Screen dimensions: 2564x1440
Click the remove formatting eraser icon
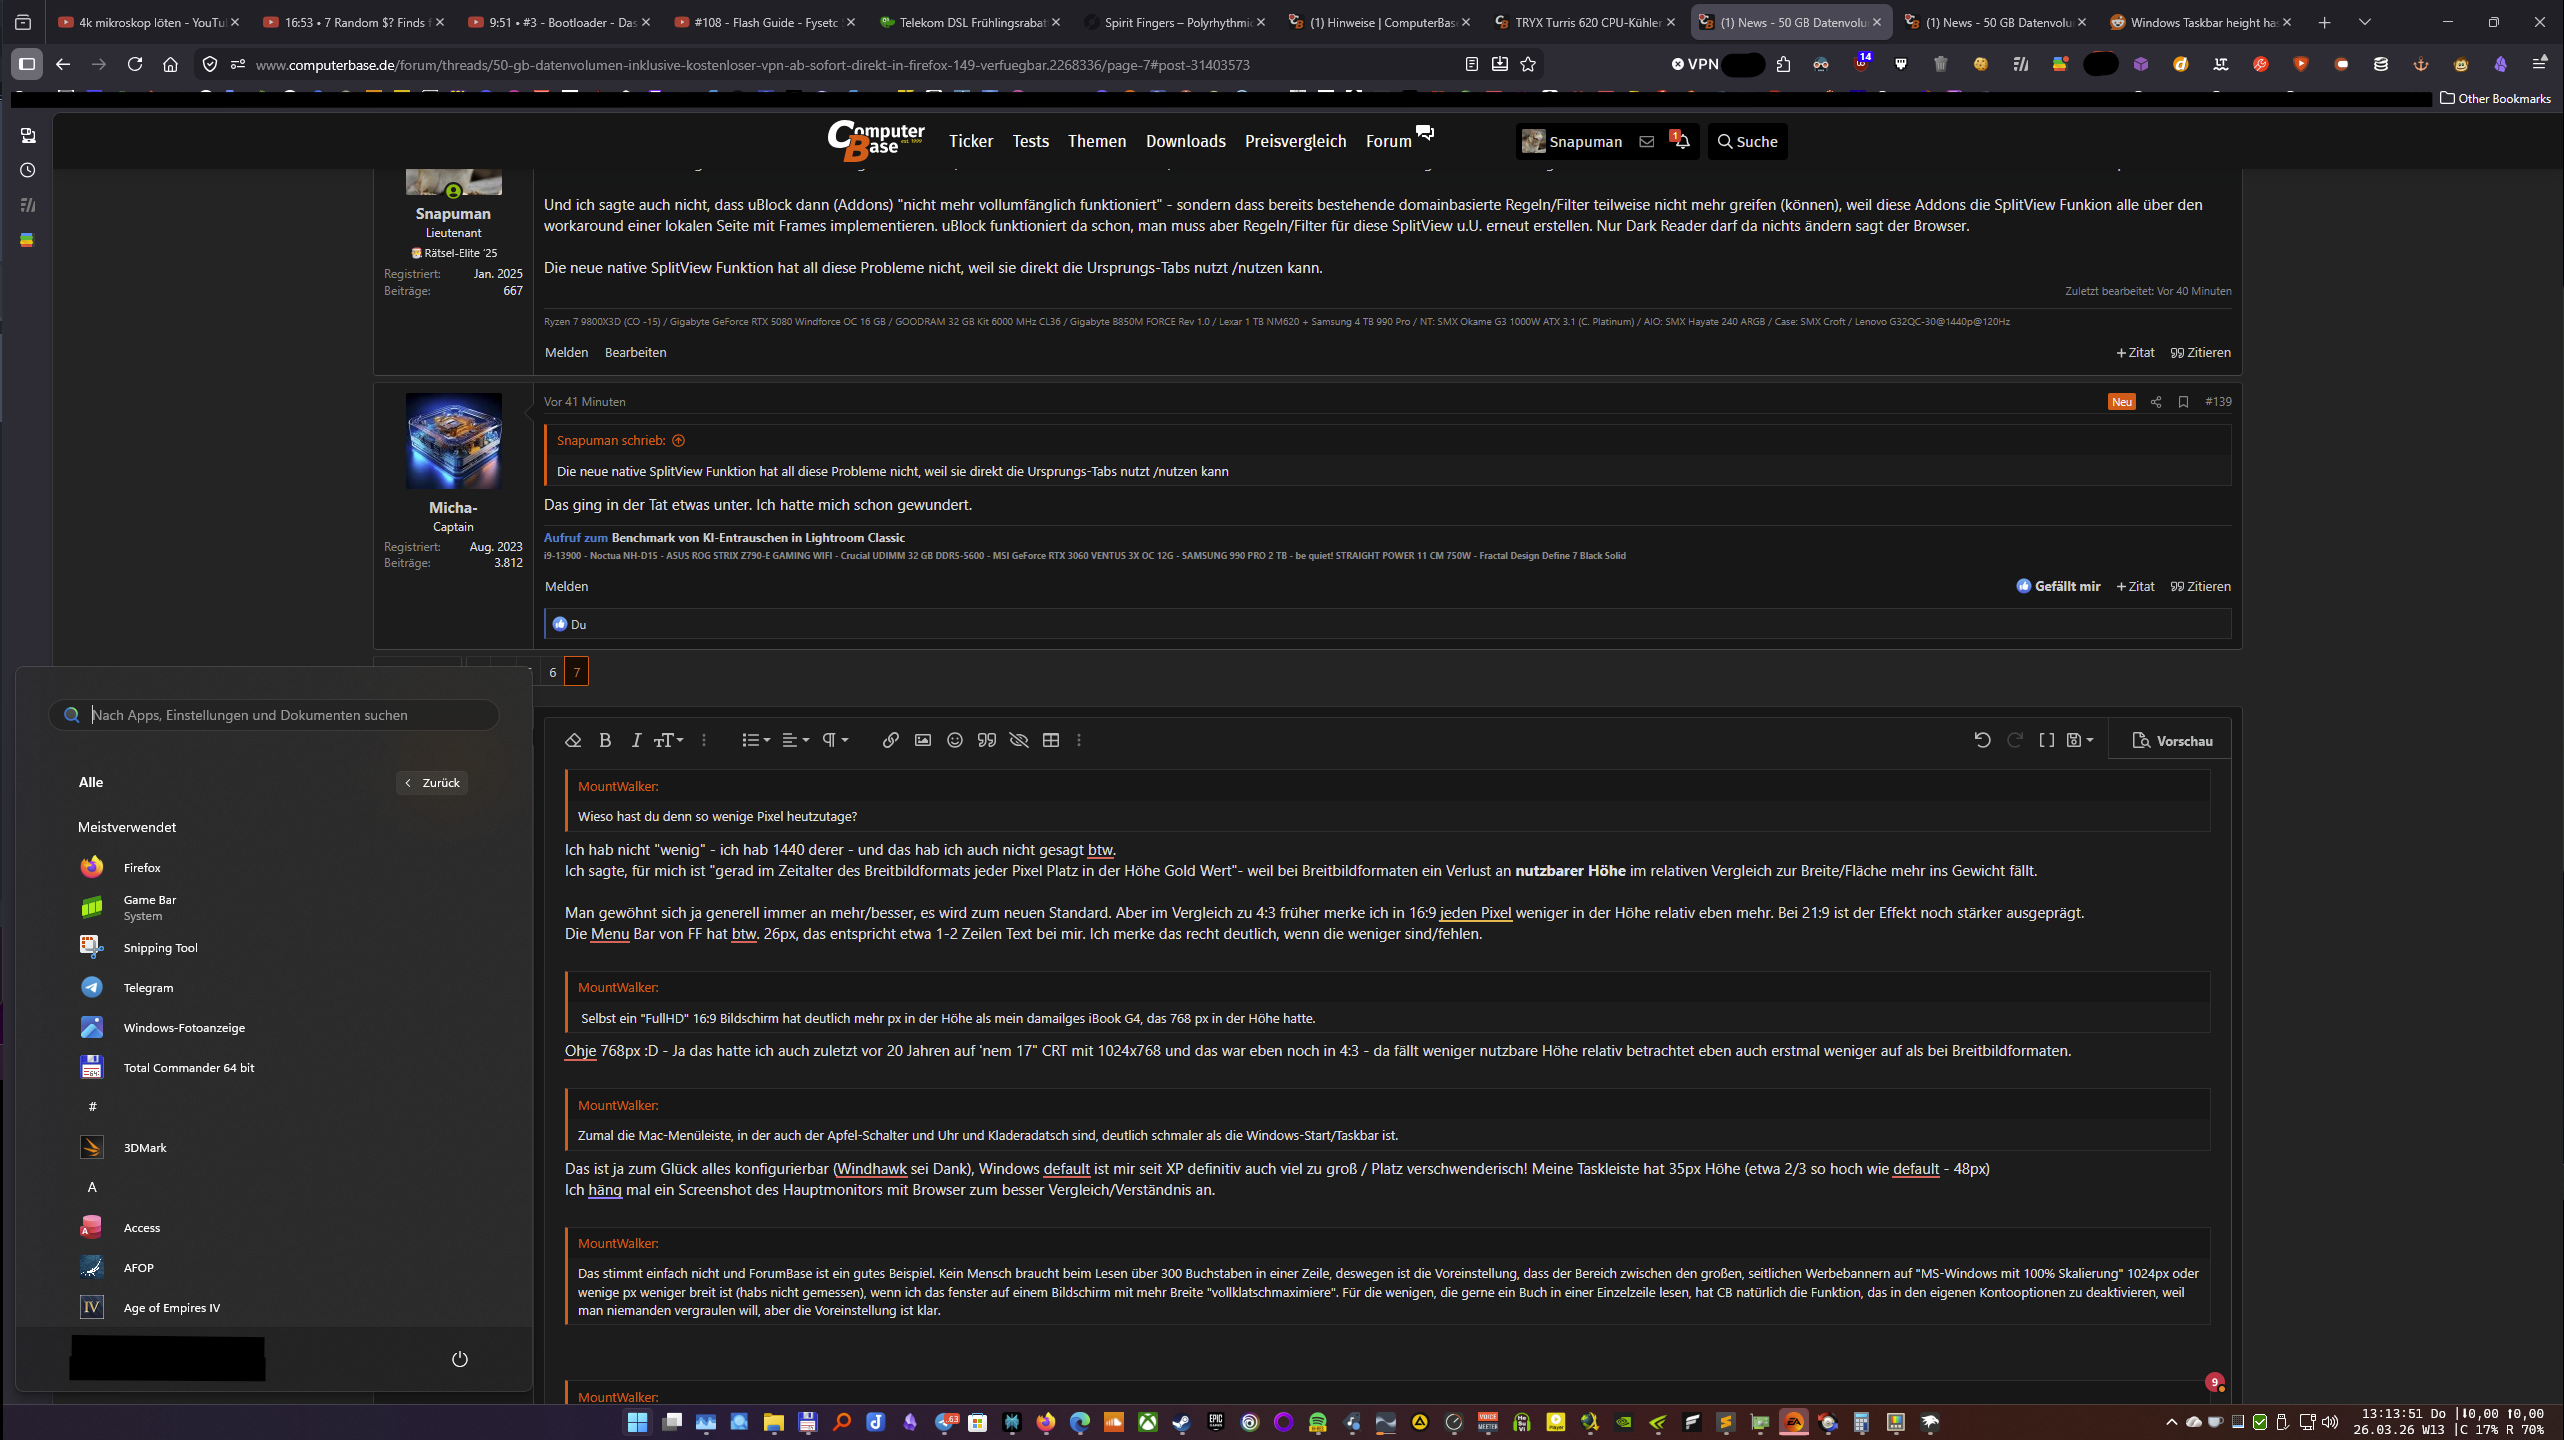pyautogui.click(x=573, y=740)
